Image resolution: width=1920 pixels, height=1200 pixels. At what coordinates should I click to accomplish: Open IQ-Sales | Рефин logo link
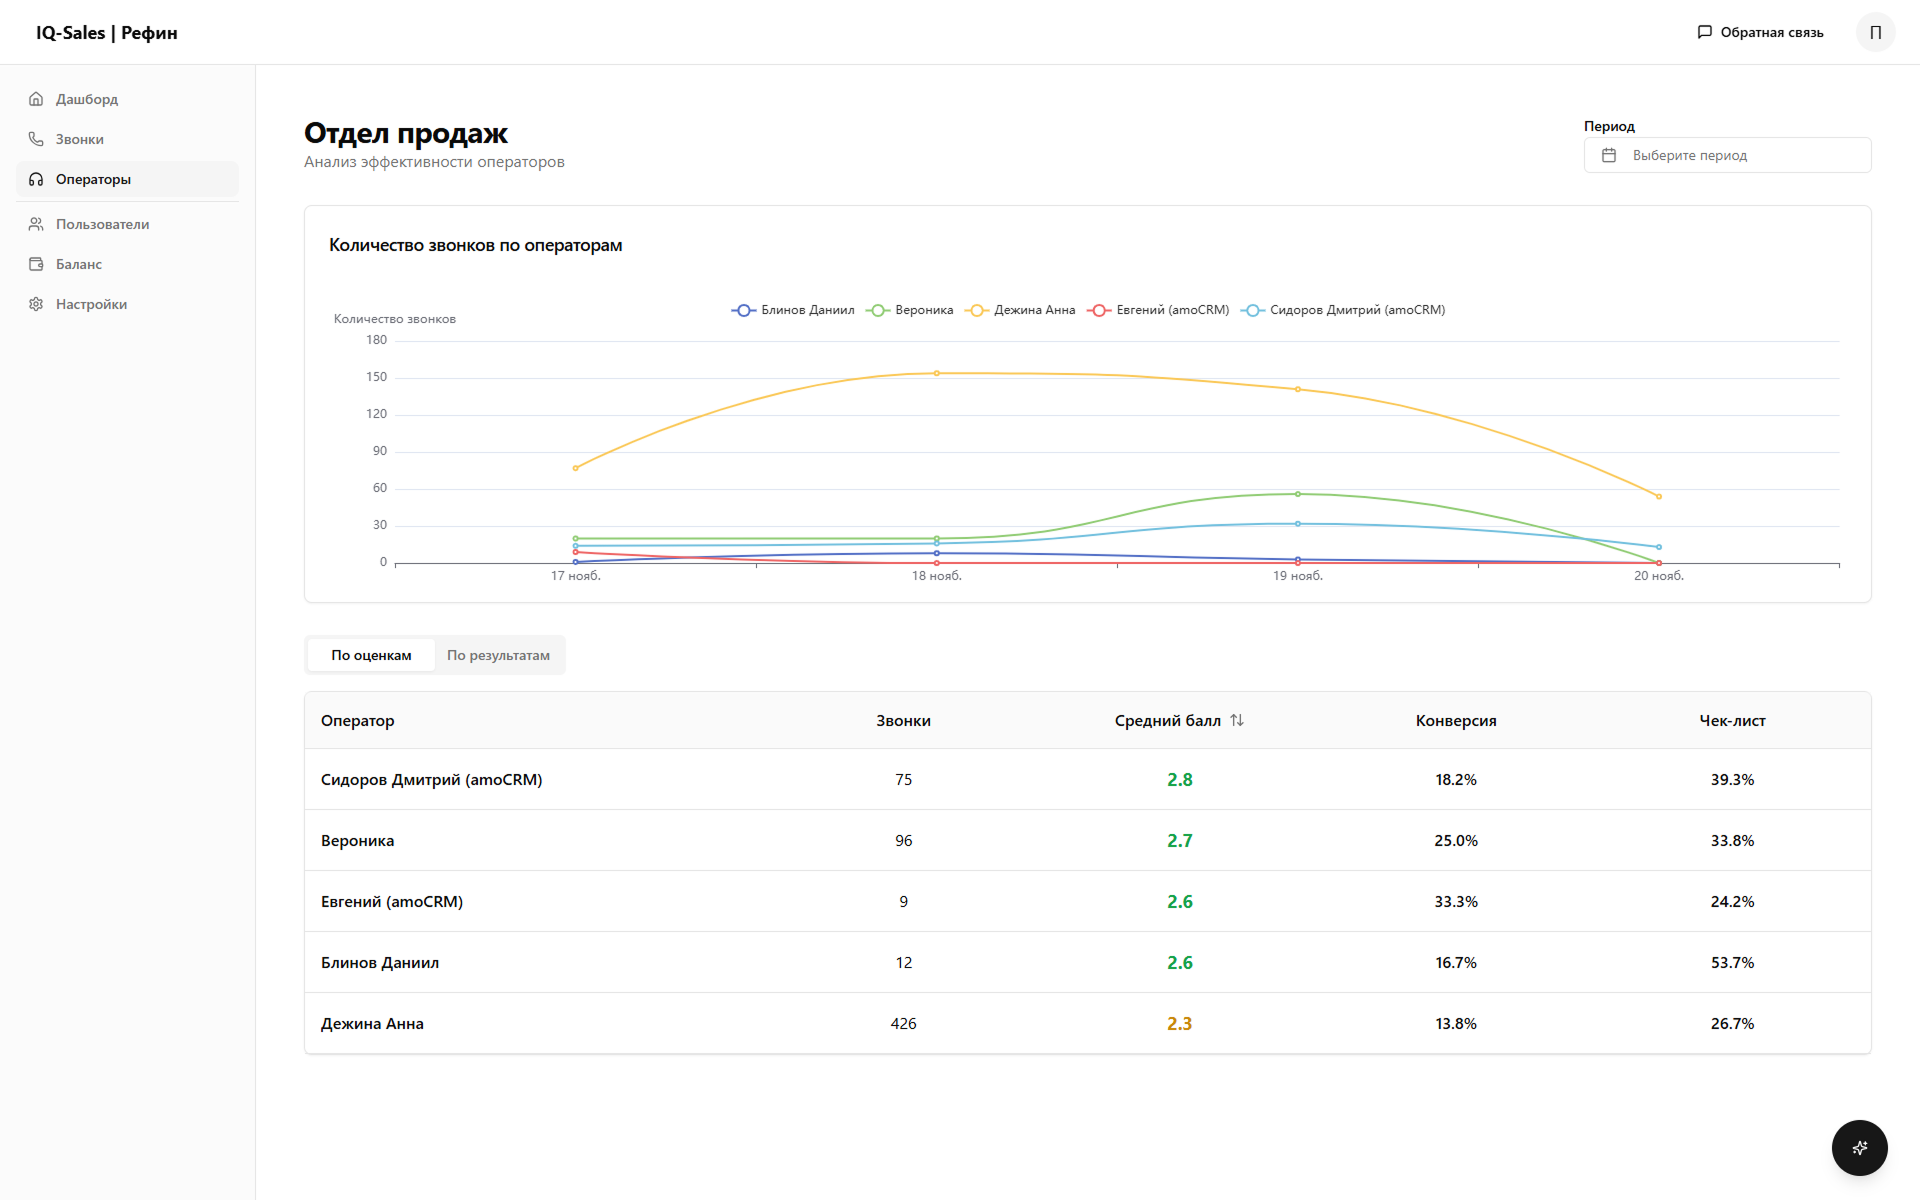click(x=107, y=32)
